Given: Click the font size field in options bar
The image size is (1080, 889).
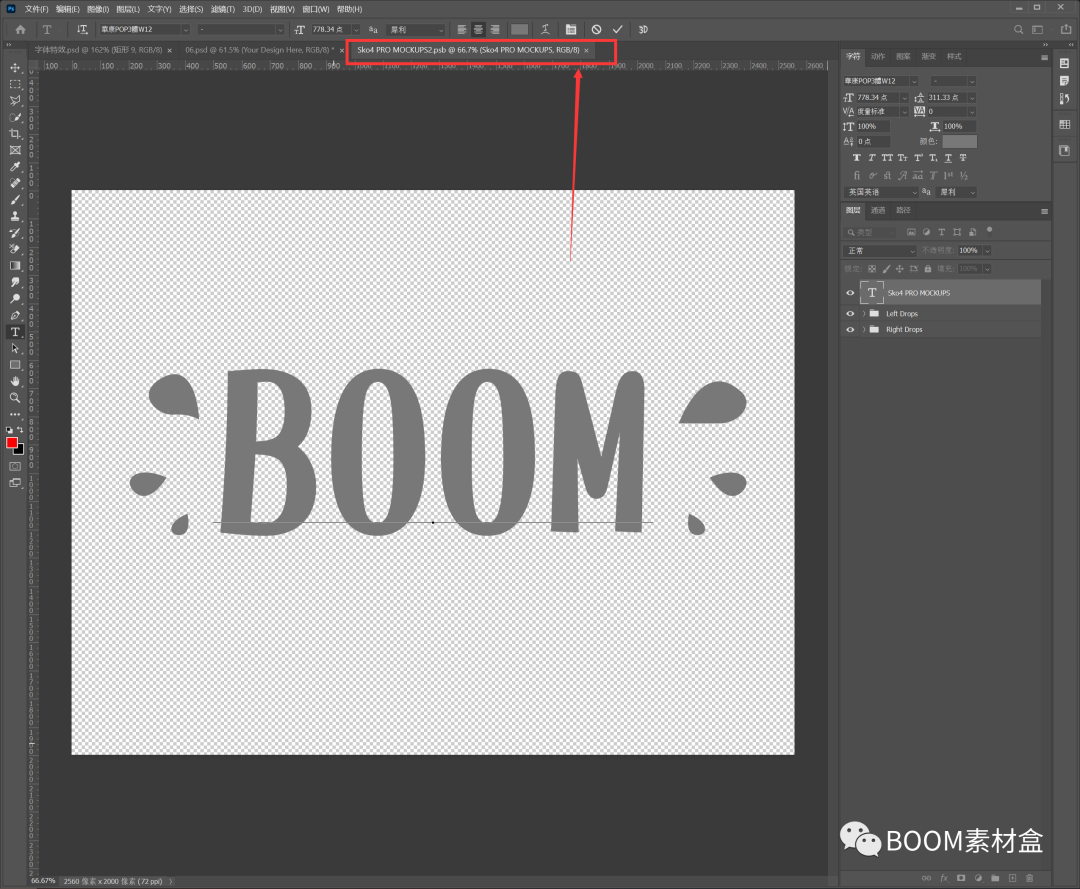Looking at the screenshot, I should (334, 30).
